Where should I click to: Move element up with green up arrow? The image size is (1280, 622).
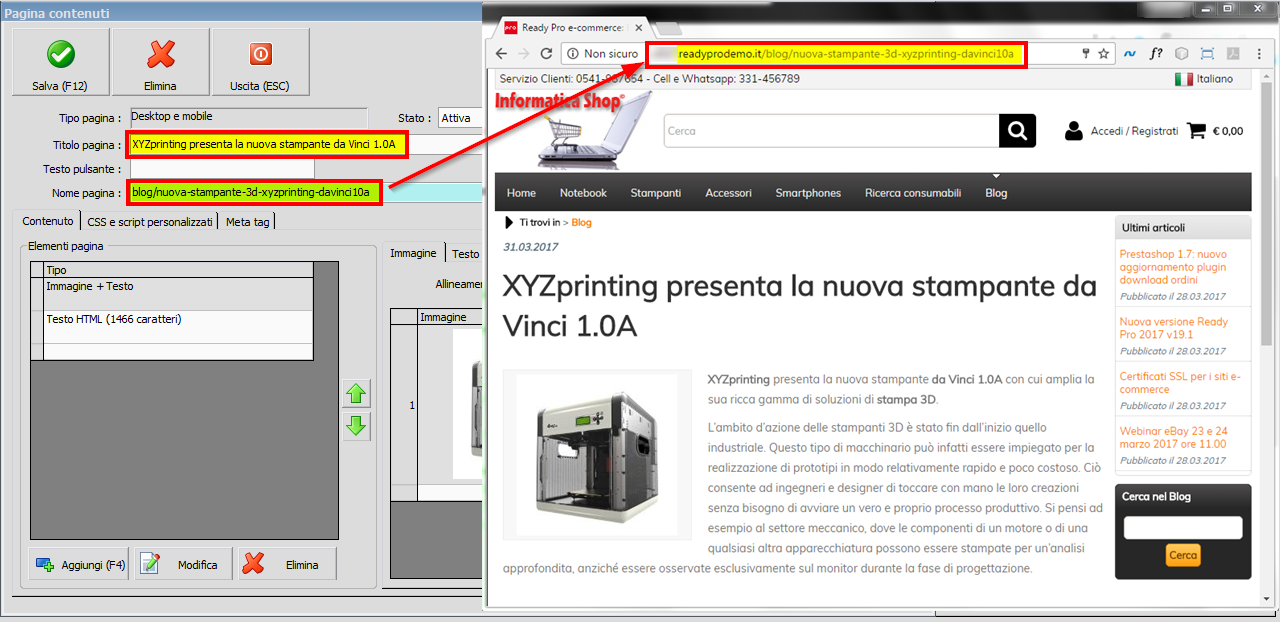[356, 394]
